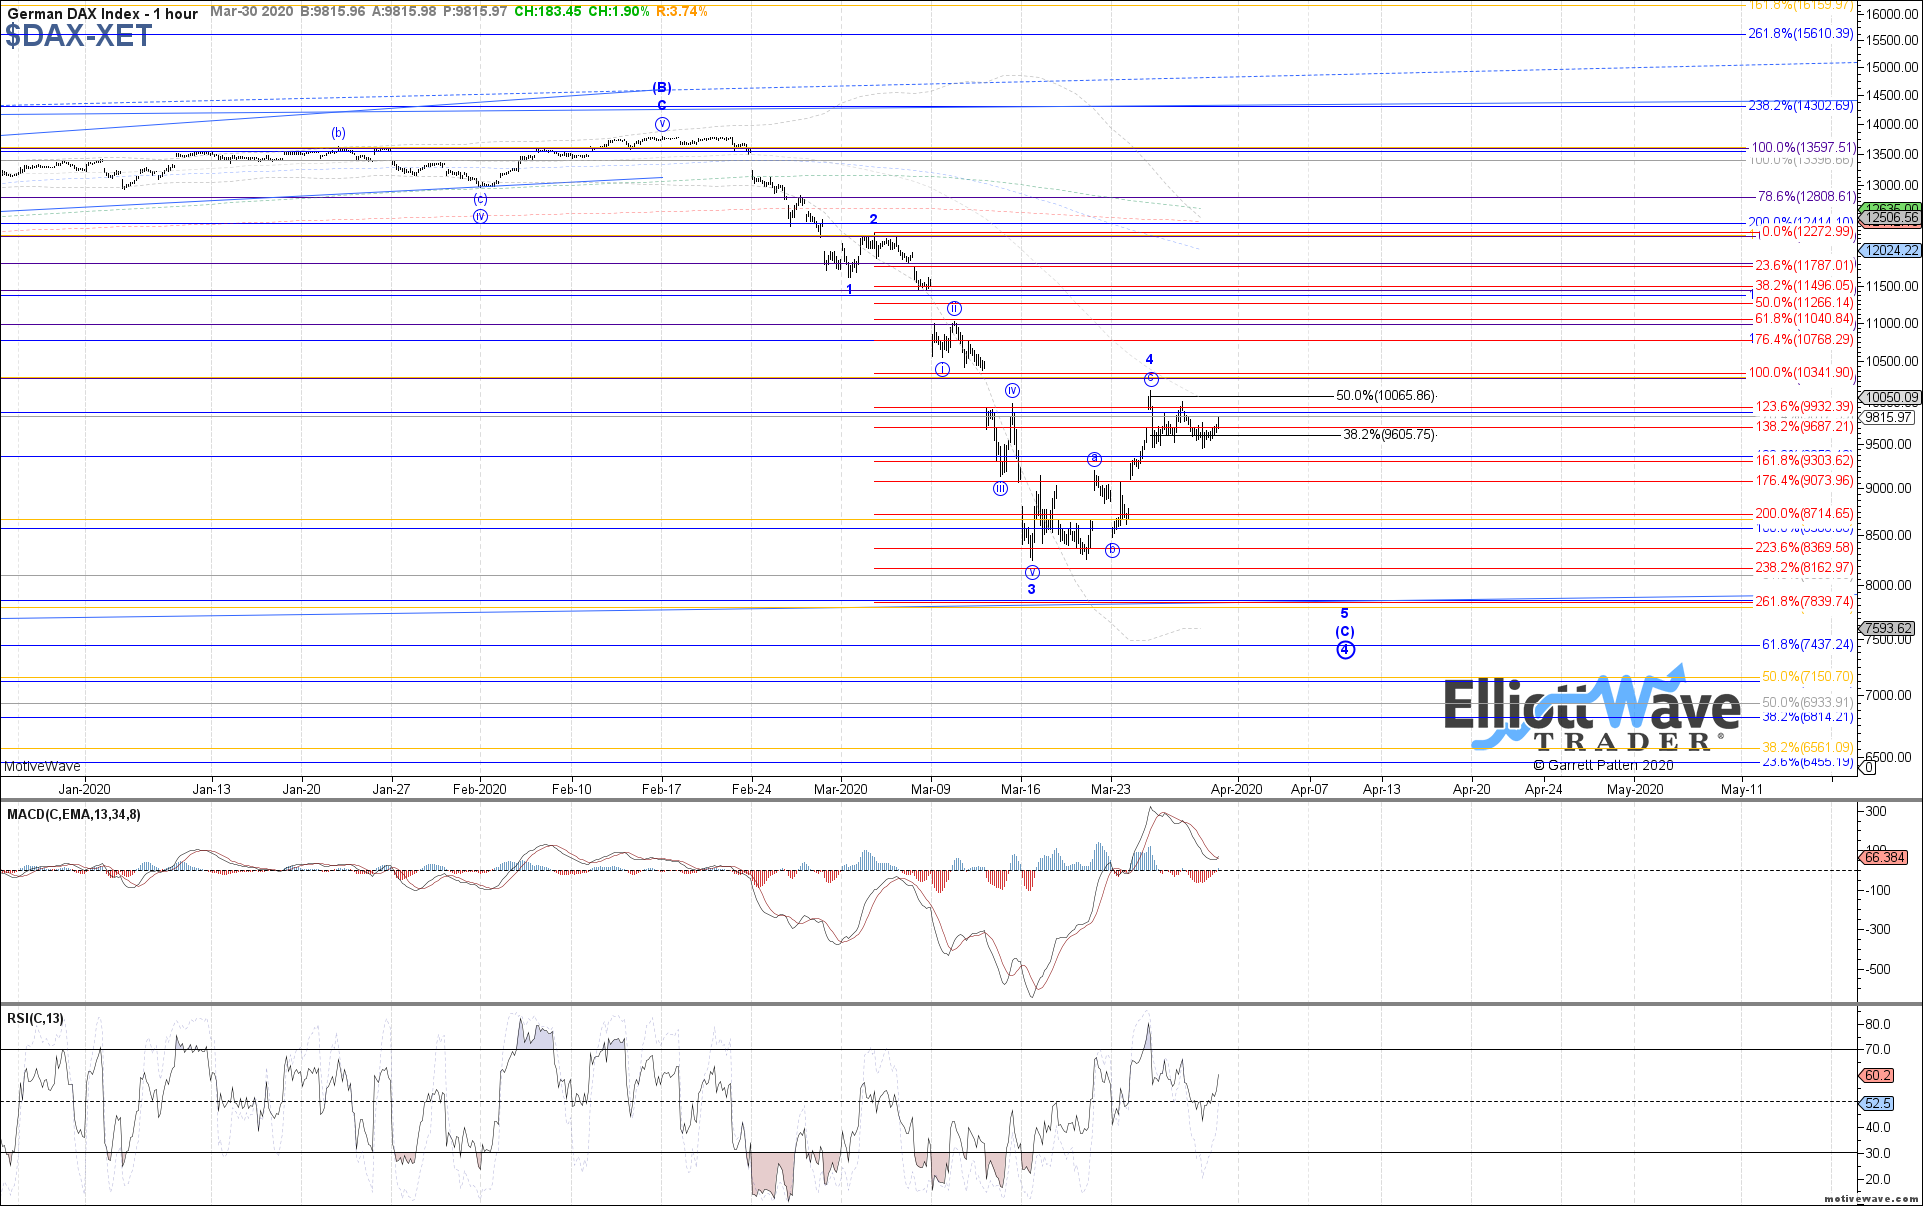Select the 223.6%(8369.58) extension label
1923x1206 pixels.
click(x=1804, y=548)
